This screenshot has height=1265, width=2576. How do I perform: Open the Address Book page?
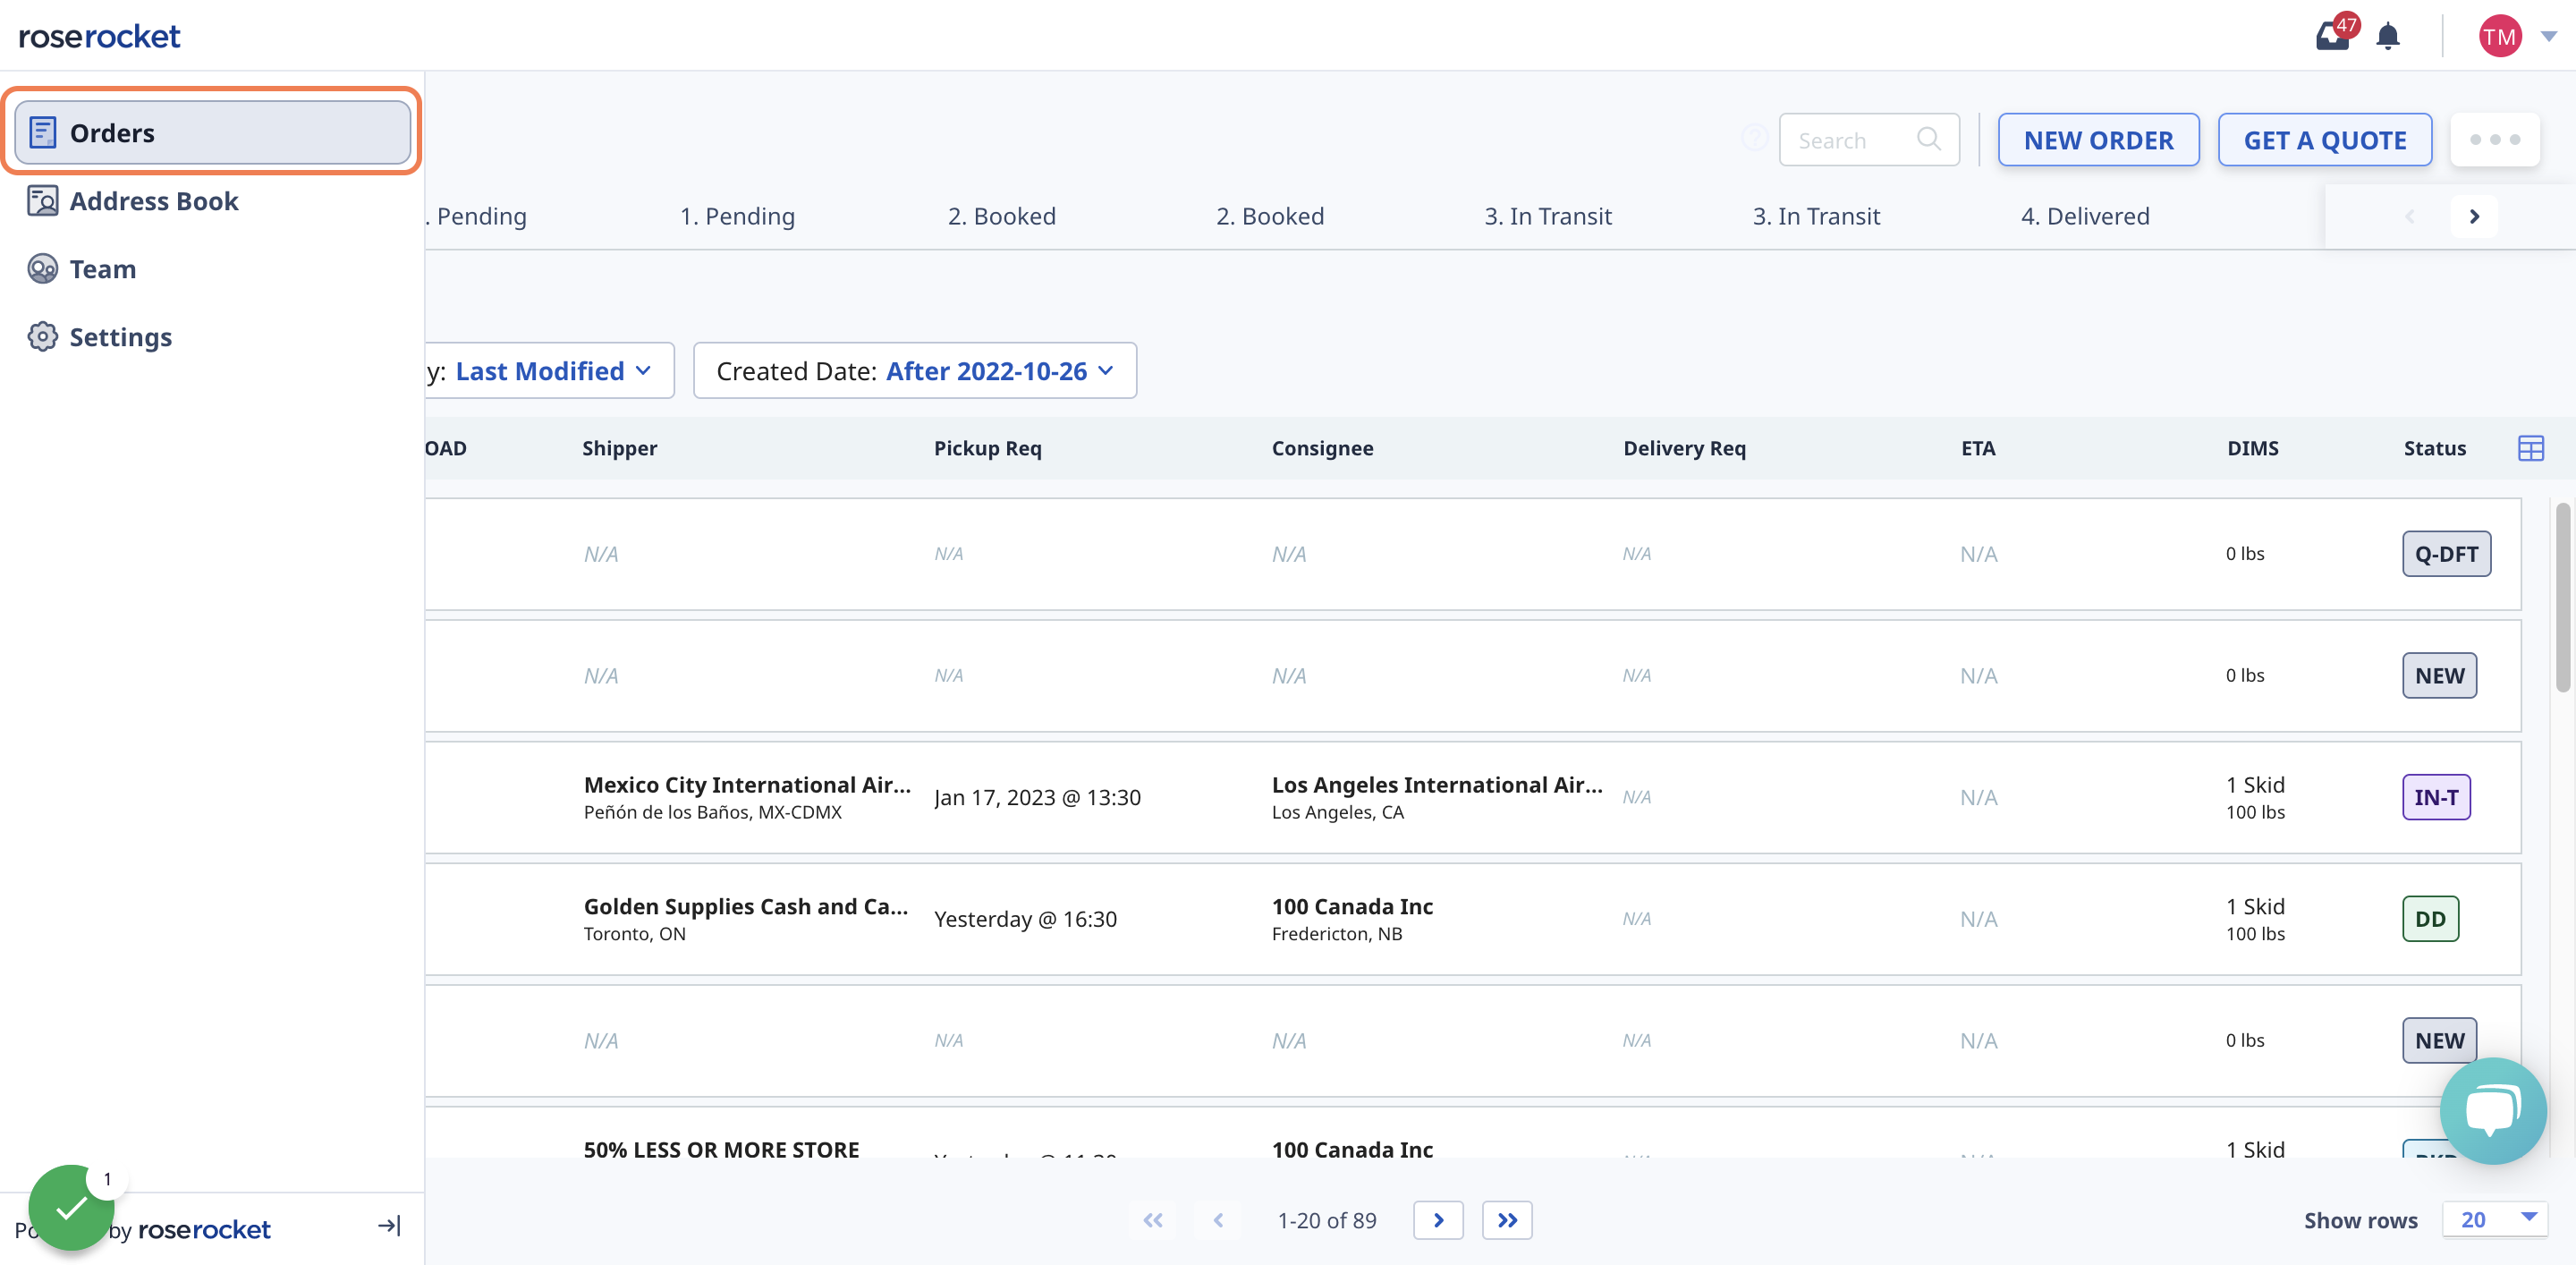[154, 201]
